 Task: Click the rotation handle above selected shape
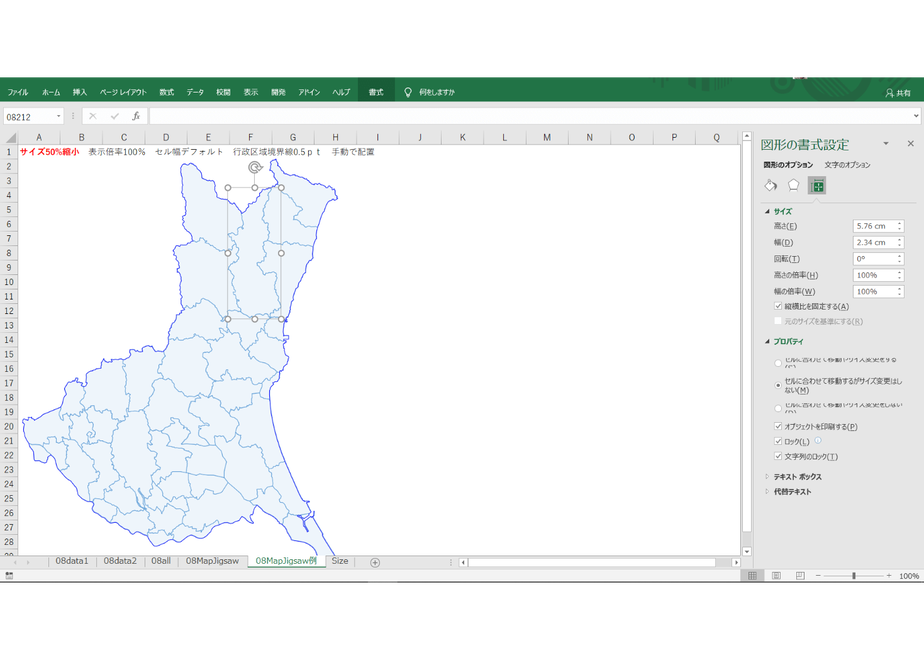[255, 167]
